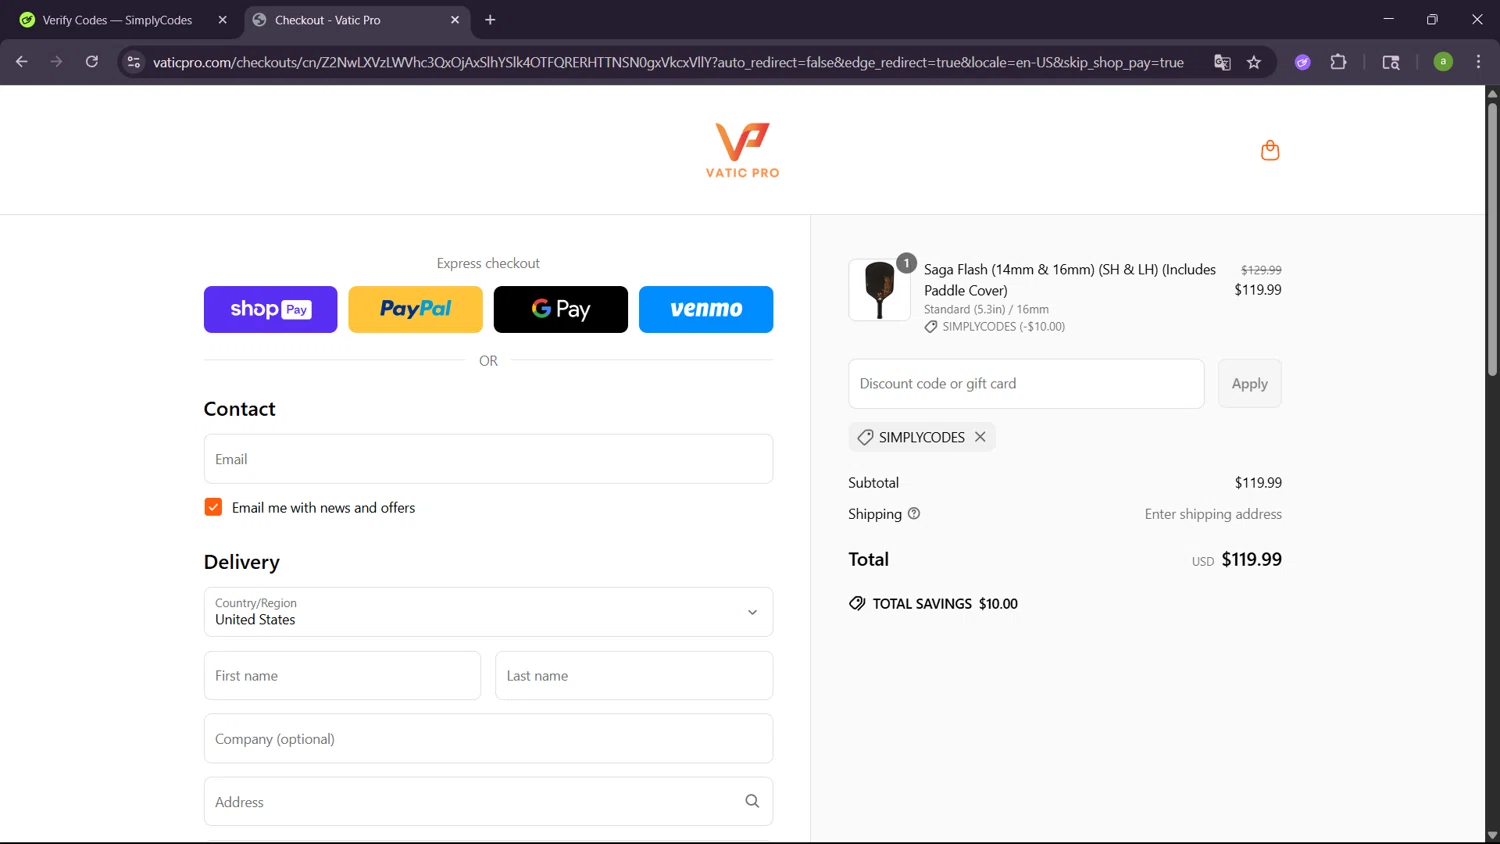Focus the Last name field
1500x844 pixels.
(634, 676)
